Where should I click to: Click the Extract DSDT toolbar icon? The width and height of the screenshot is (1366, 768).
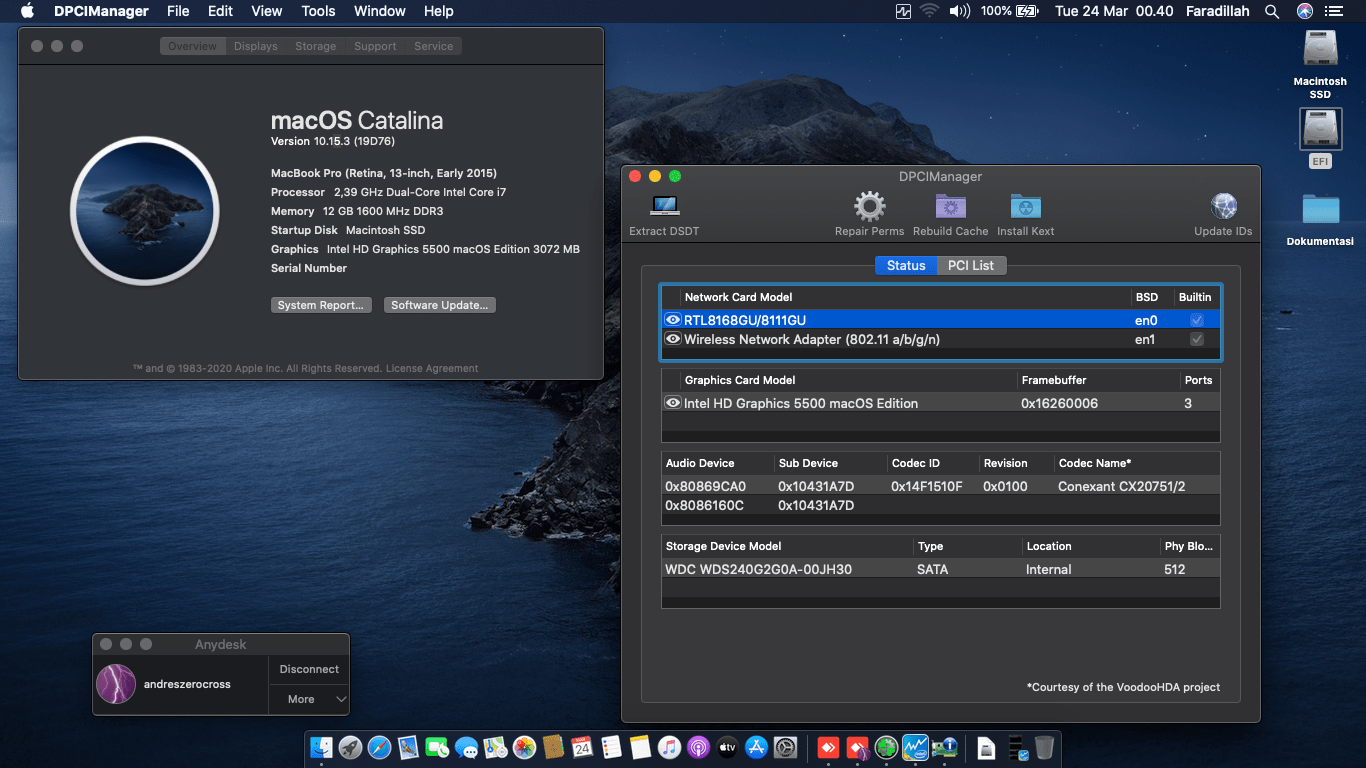click(x=664, y=207)
